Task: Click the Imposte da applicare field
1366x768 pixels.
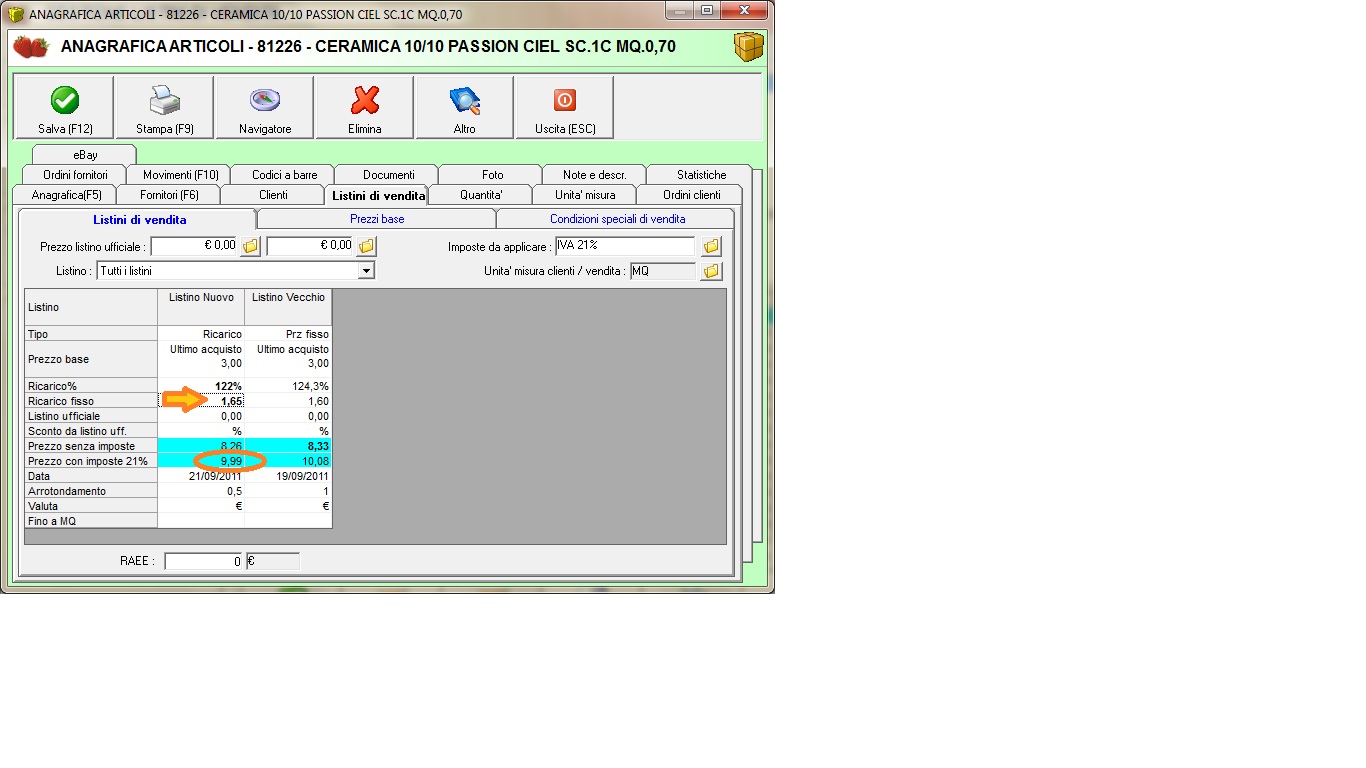Action: (625, 246)
